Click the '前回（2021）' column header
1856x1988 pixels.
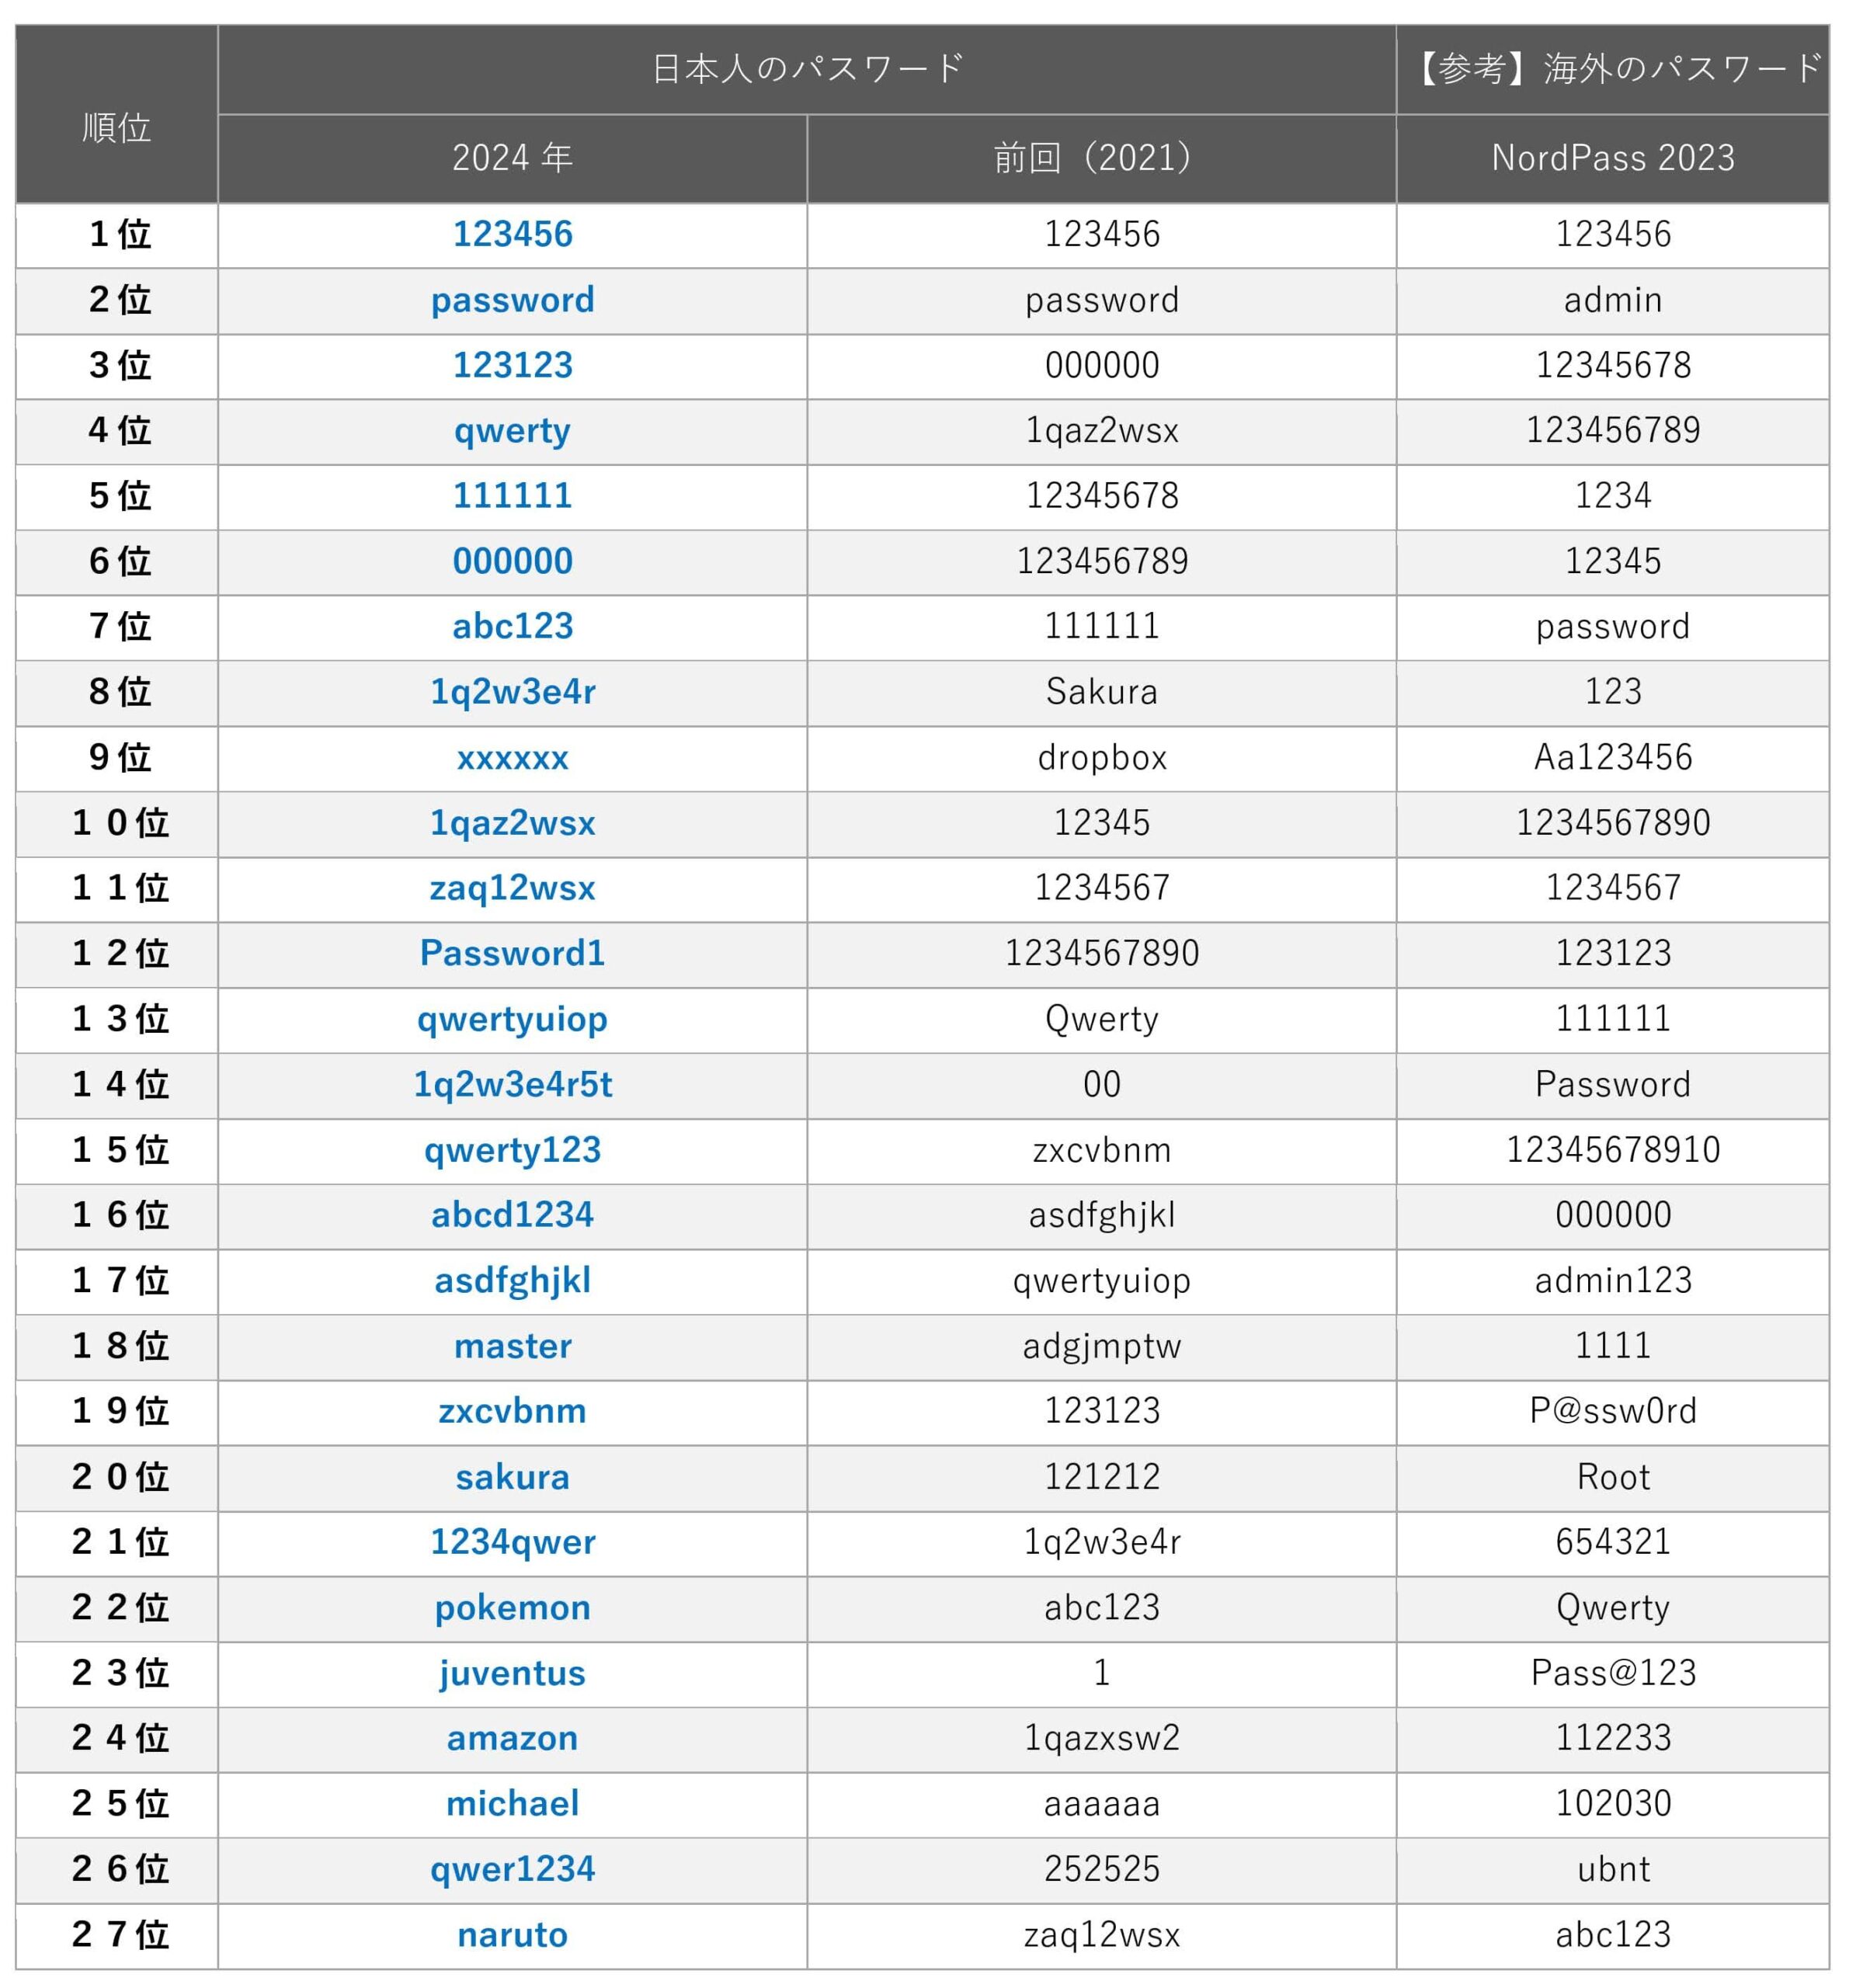click(1101, 158)
